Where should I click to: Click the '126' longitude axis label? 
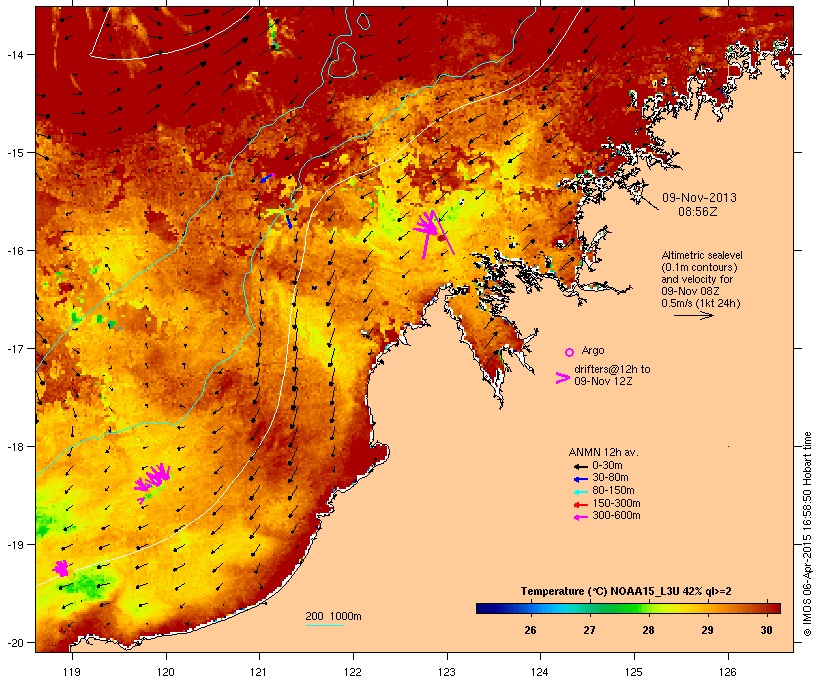pos(728,672)
